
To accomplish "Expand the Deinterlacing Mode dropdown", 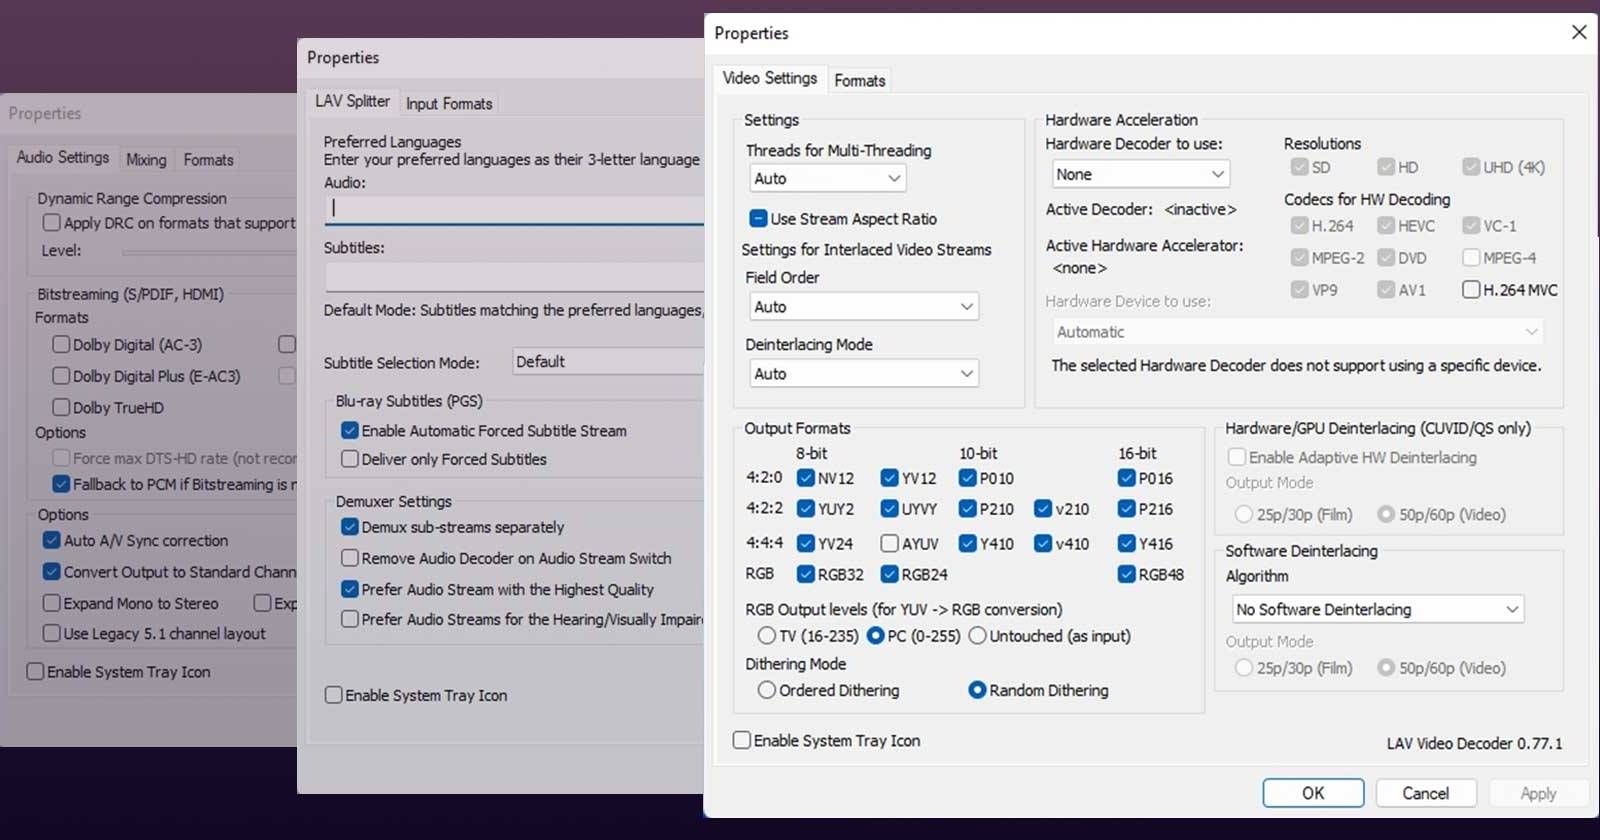I will (x=863, y=373).
